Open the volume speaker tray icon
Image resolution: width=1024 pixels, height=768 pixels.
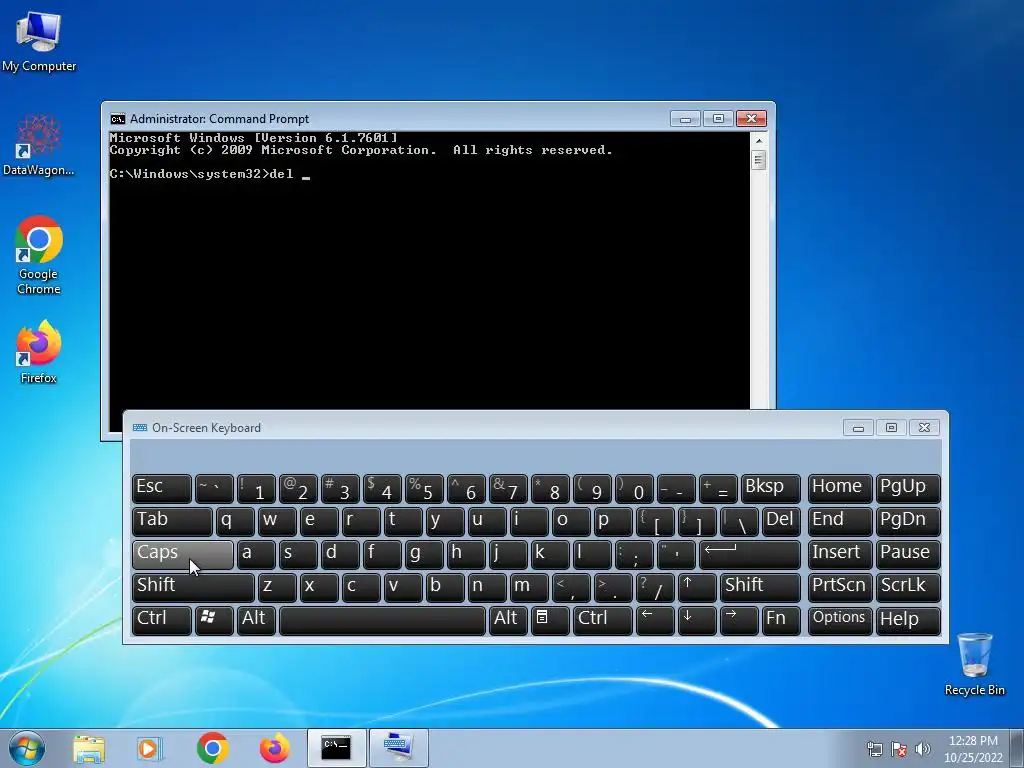click(x=923, y=749)
